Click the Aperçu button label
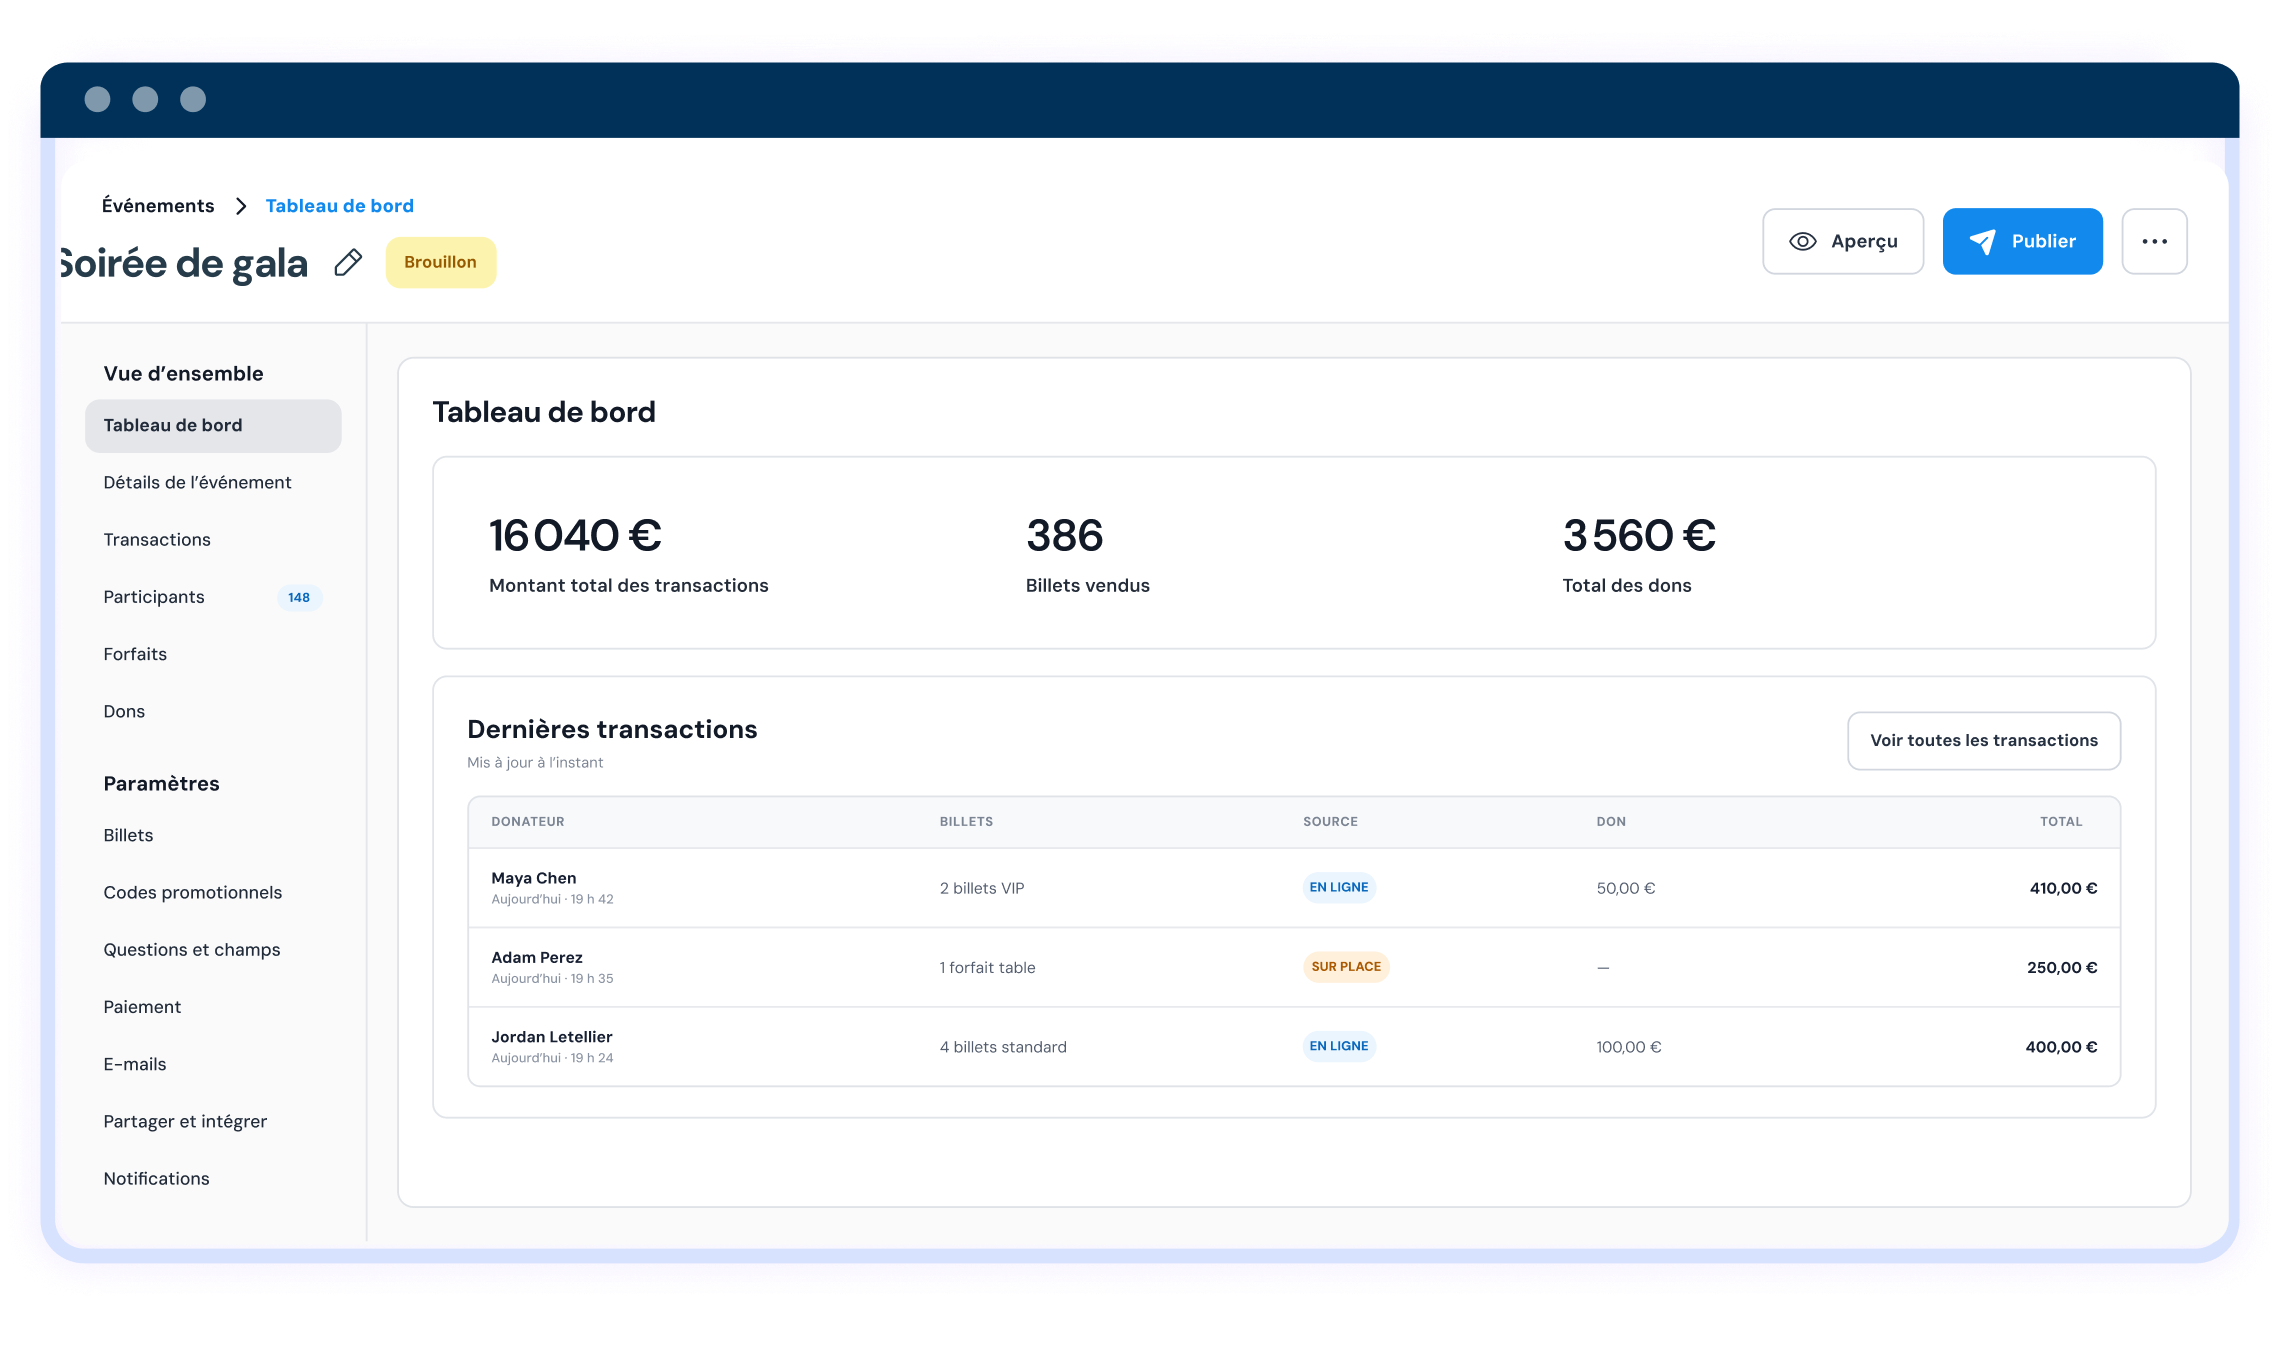 coord(1864,242)
